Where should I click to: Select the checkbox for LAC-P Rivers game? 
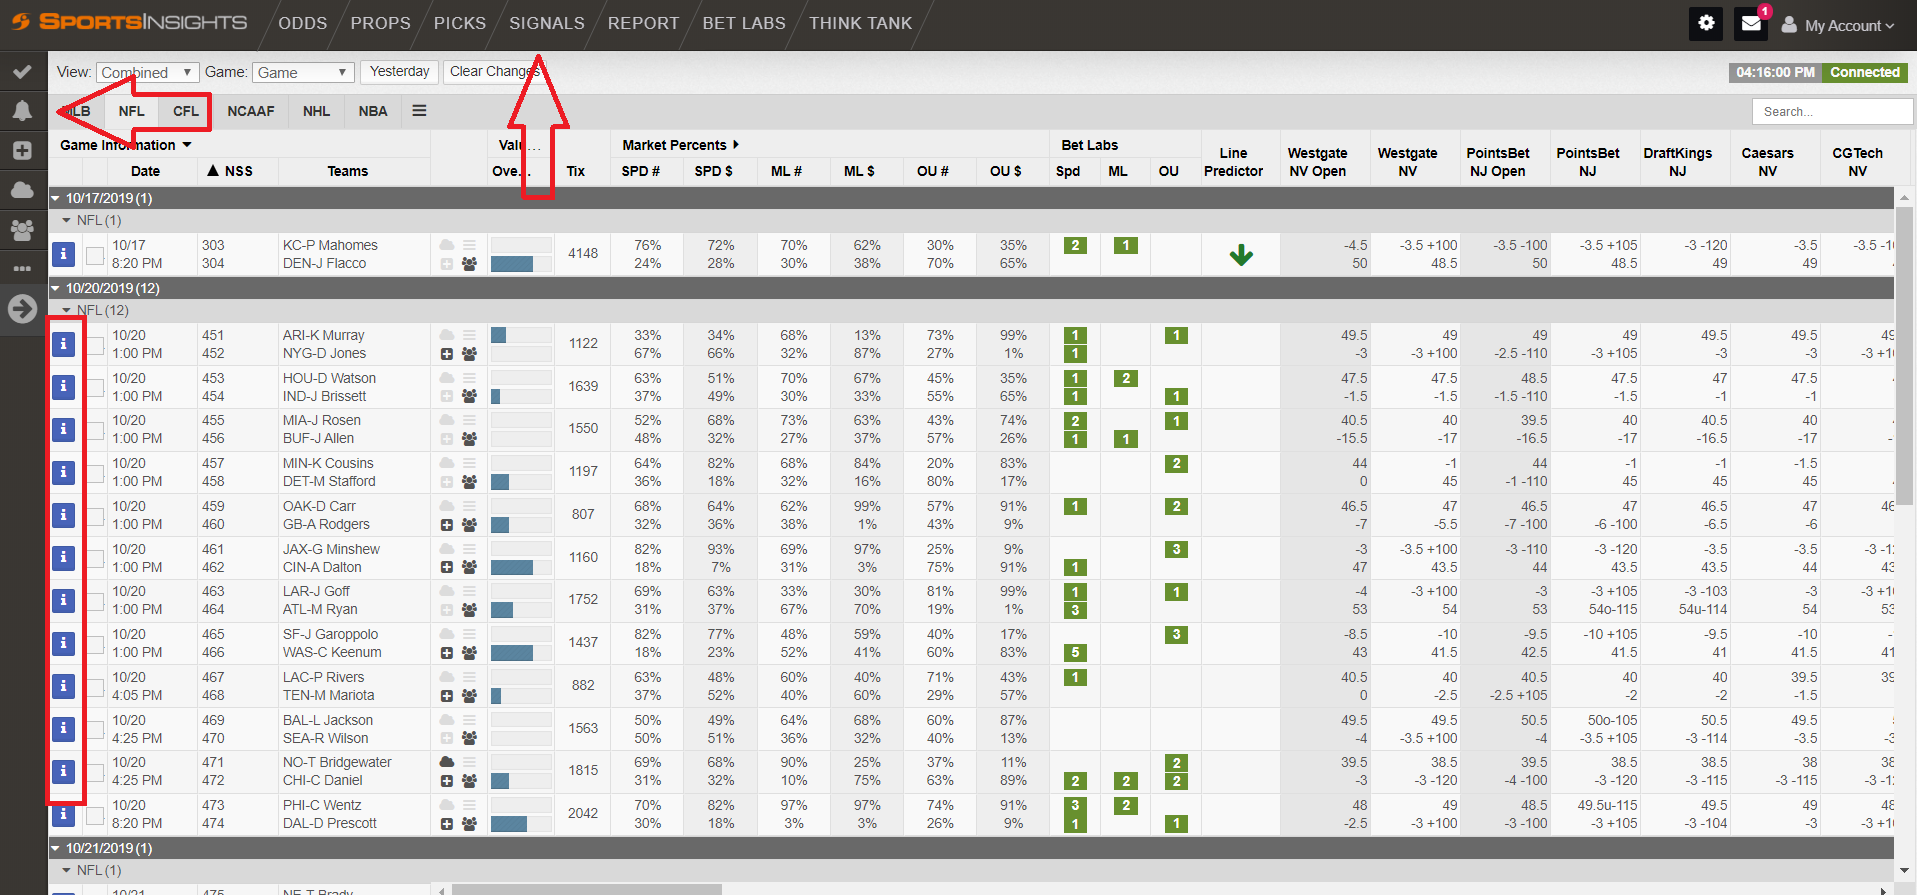coord(95,687)
